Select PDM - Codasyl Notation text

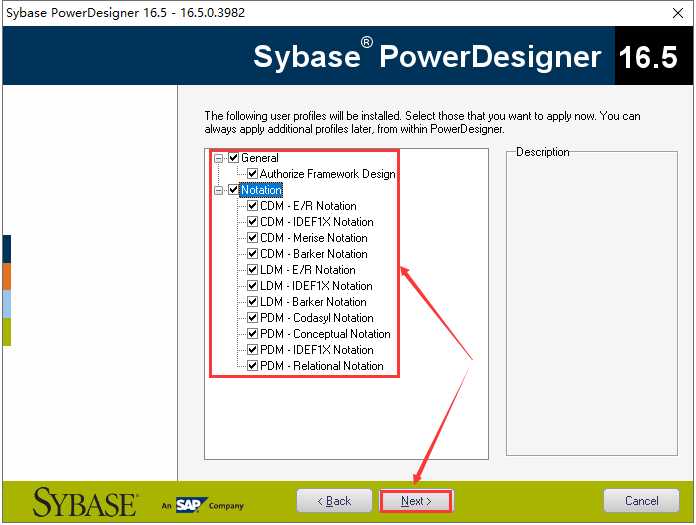point(317,318)
